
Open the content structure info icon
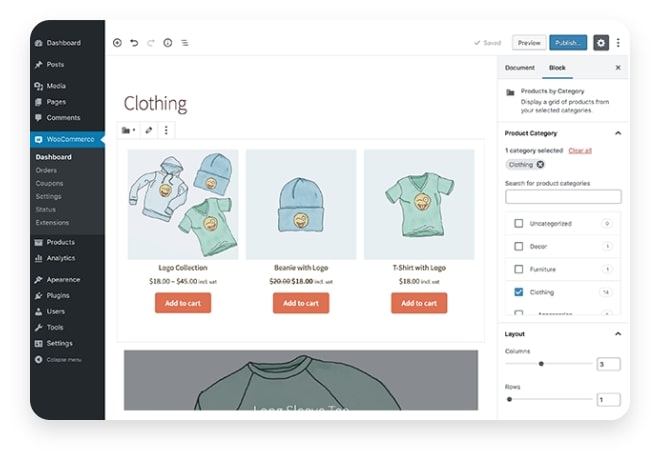(x=167, y=43)
